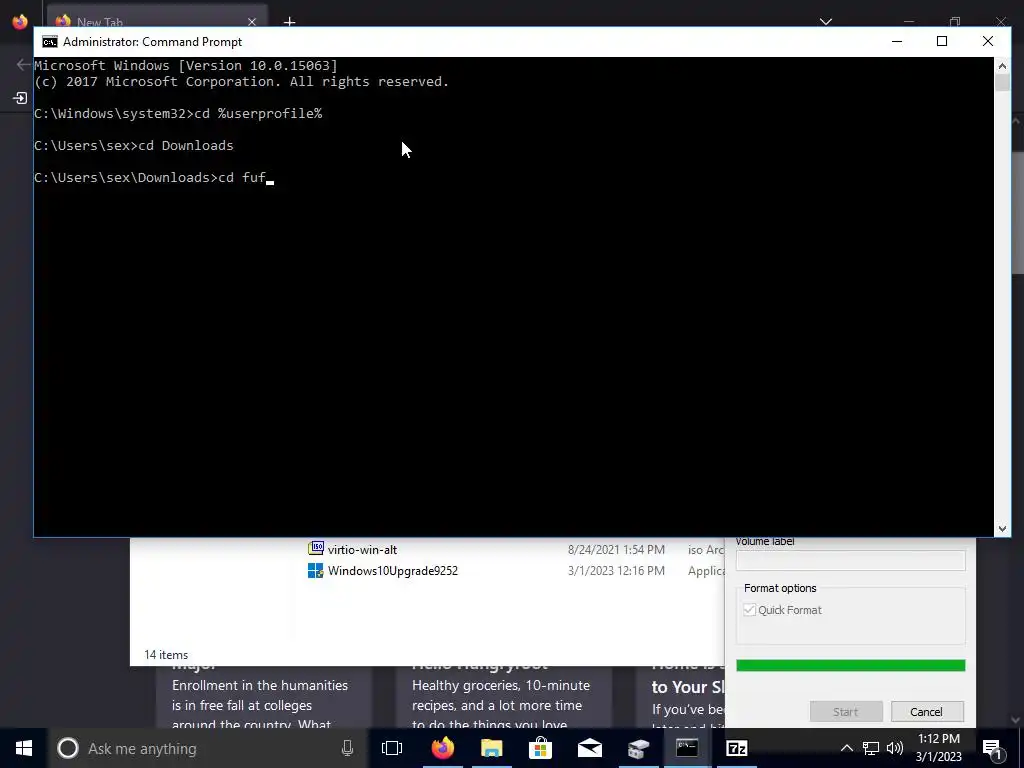Click the Volume label input field

tap(850, 560)
